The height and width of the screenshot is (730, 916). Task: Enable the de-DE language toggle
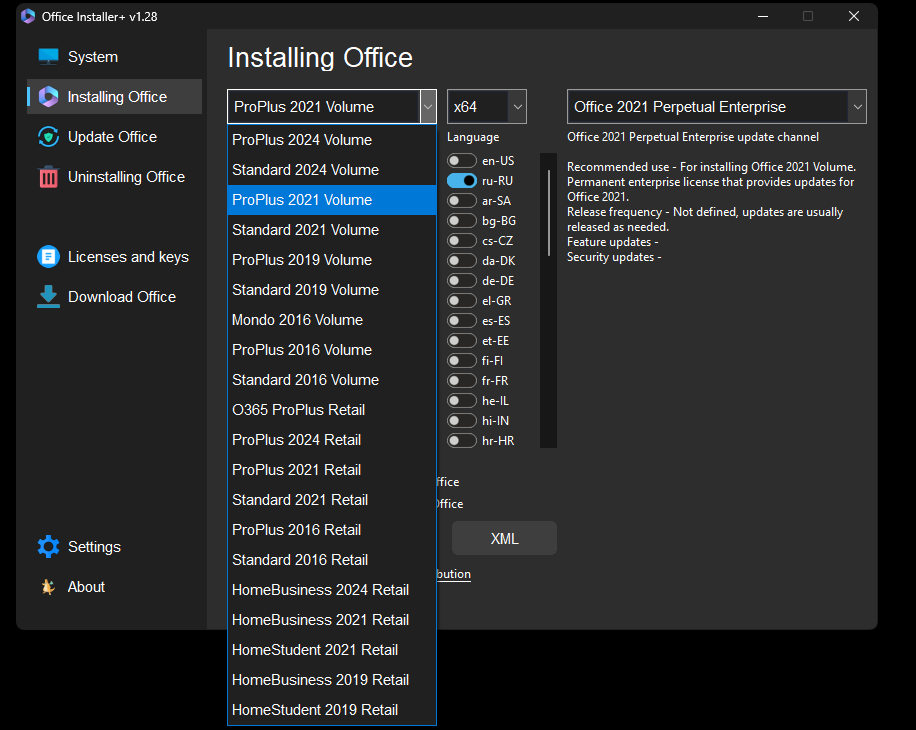click(x=462, y=280)
